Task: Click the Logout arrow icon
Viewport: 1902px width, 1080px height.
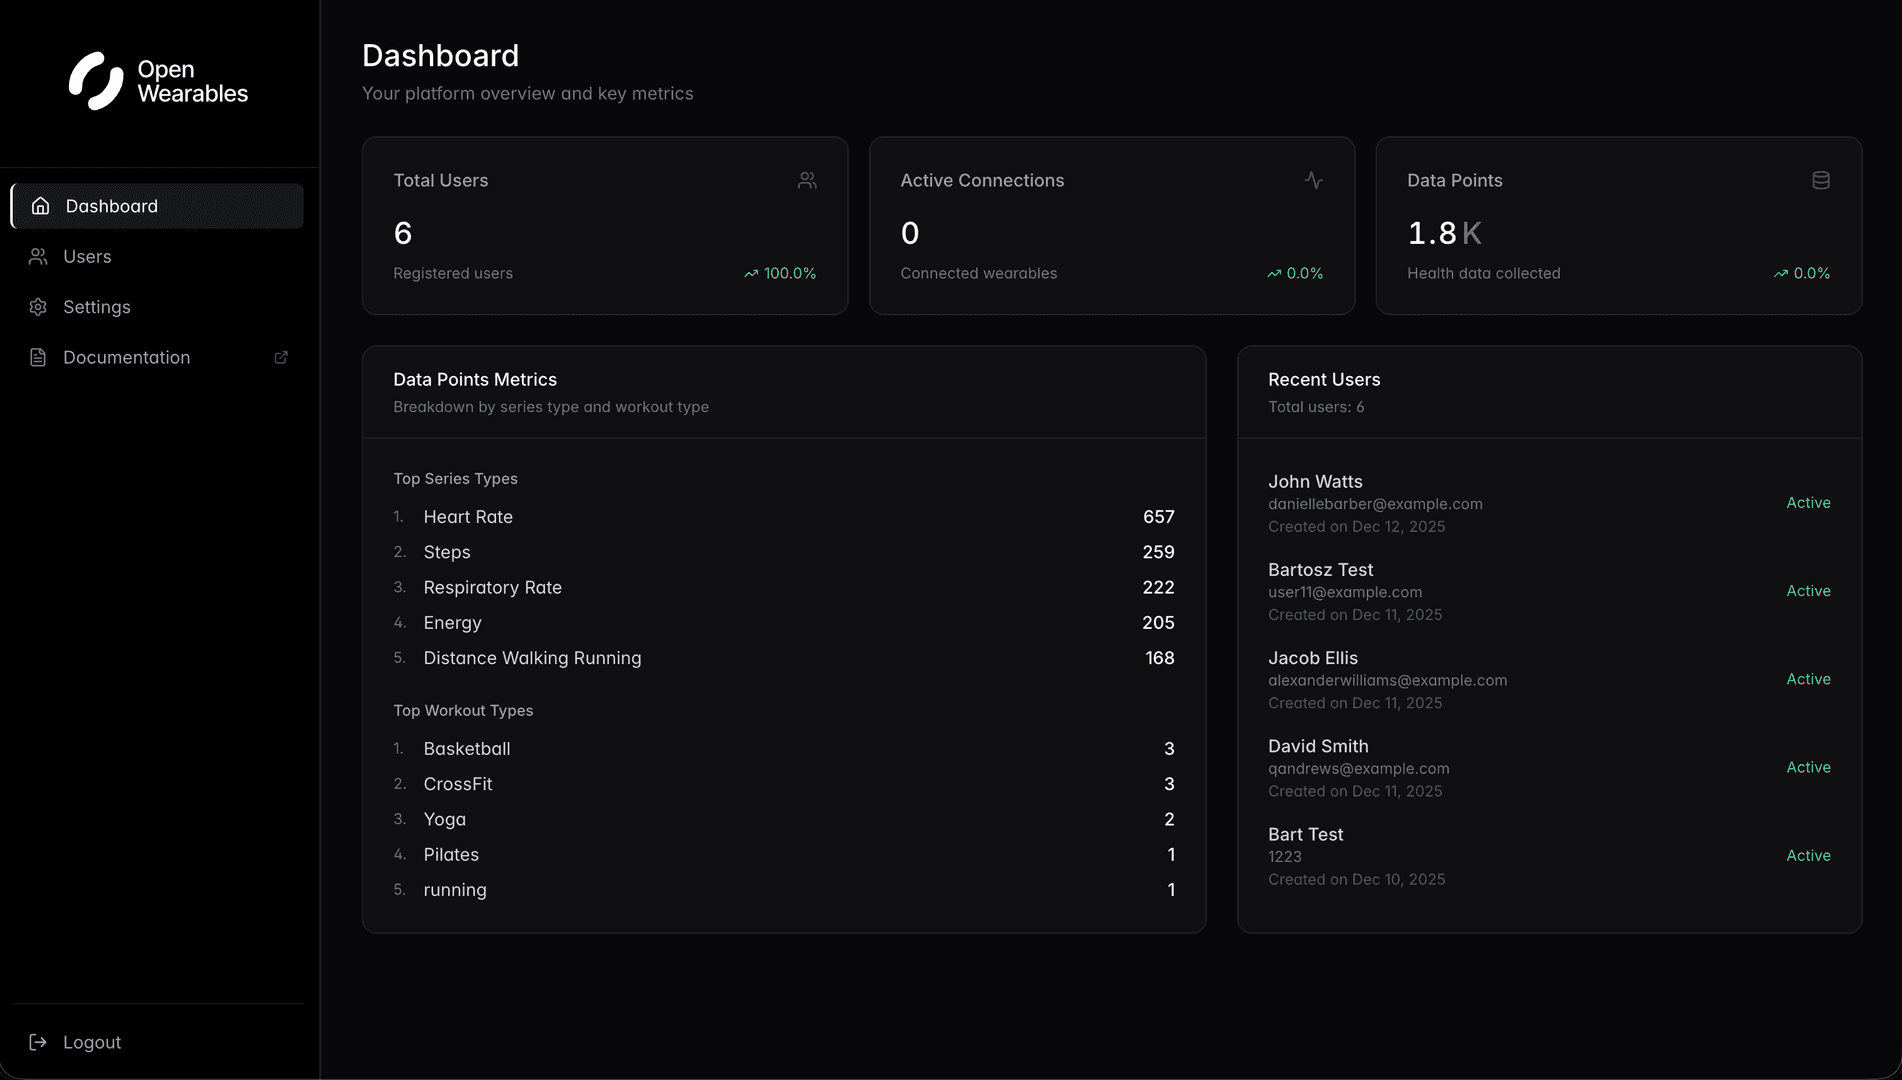Action: coord(38,1042)
